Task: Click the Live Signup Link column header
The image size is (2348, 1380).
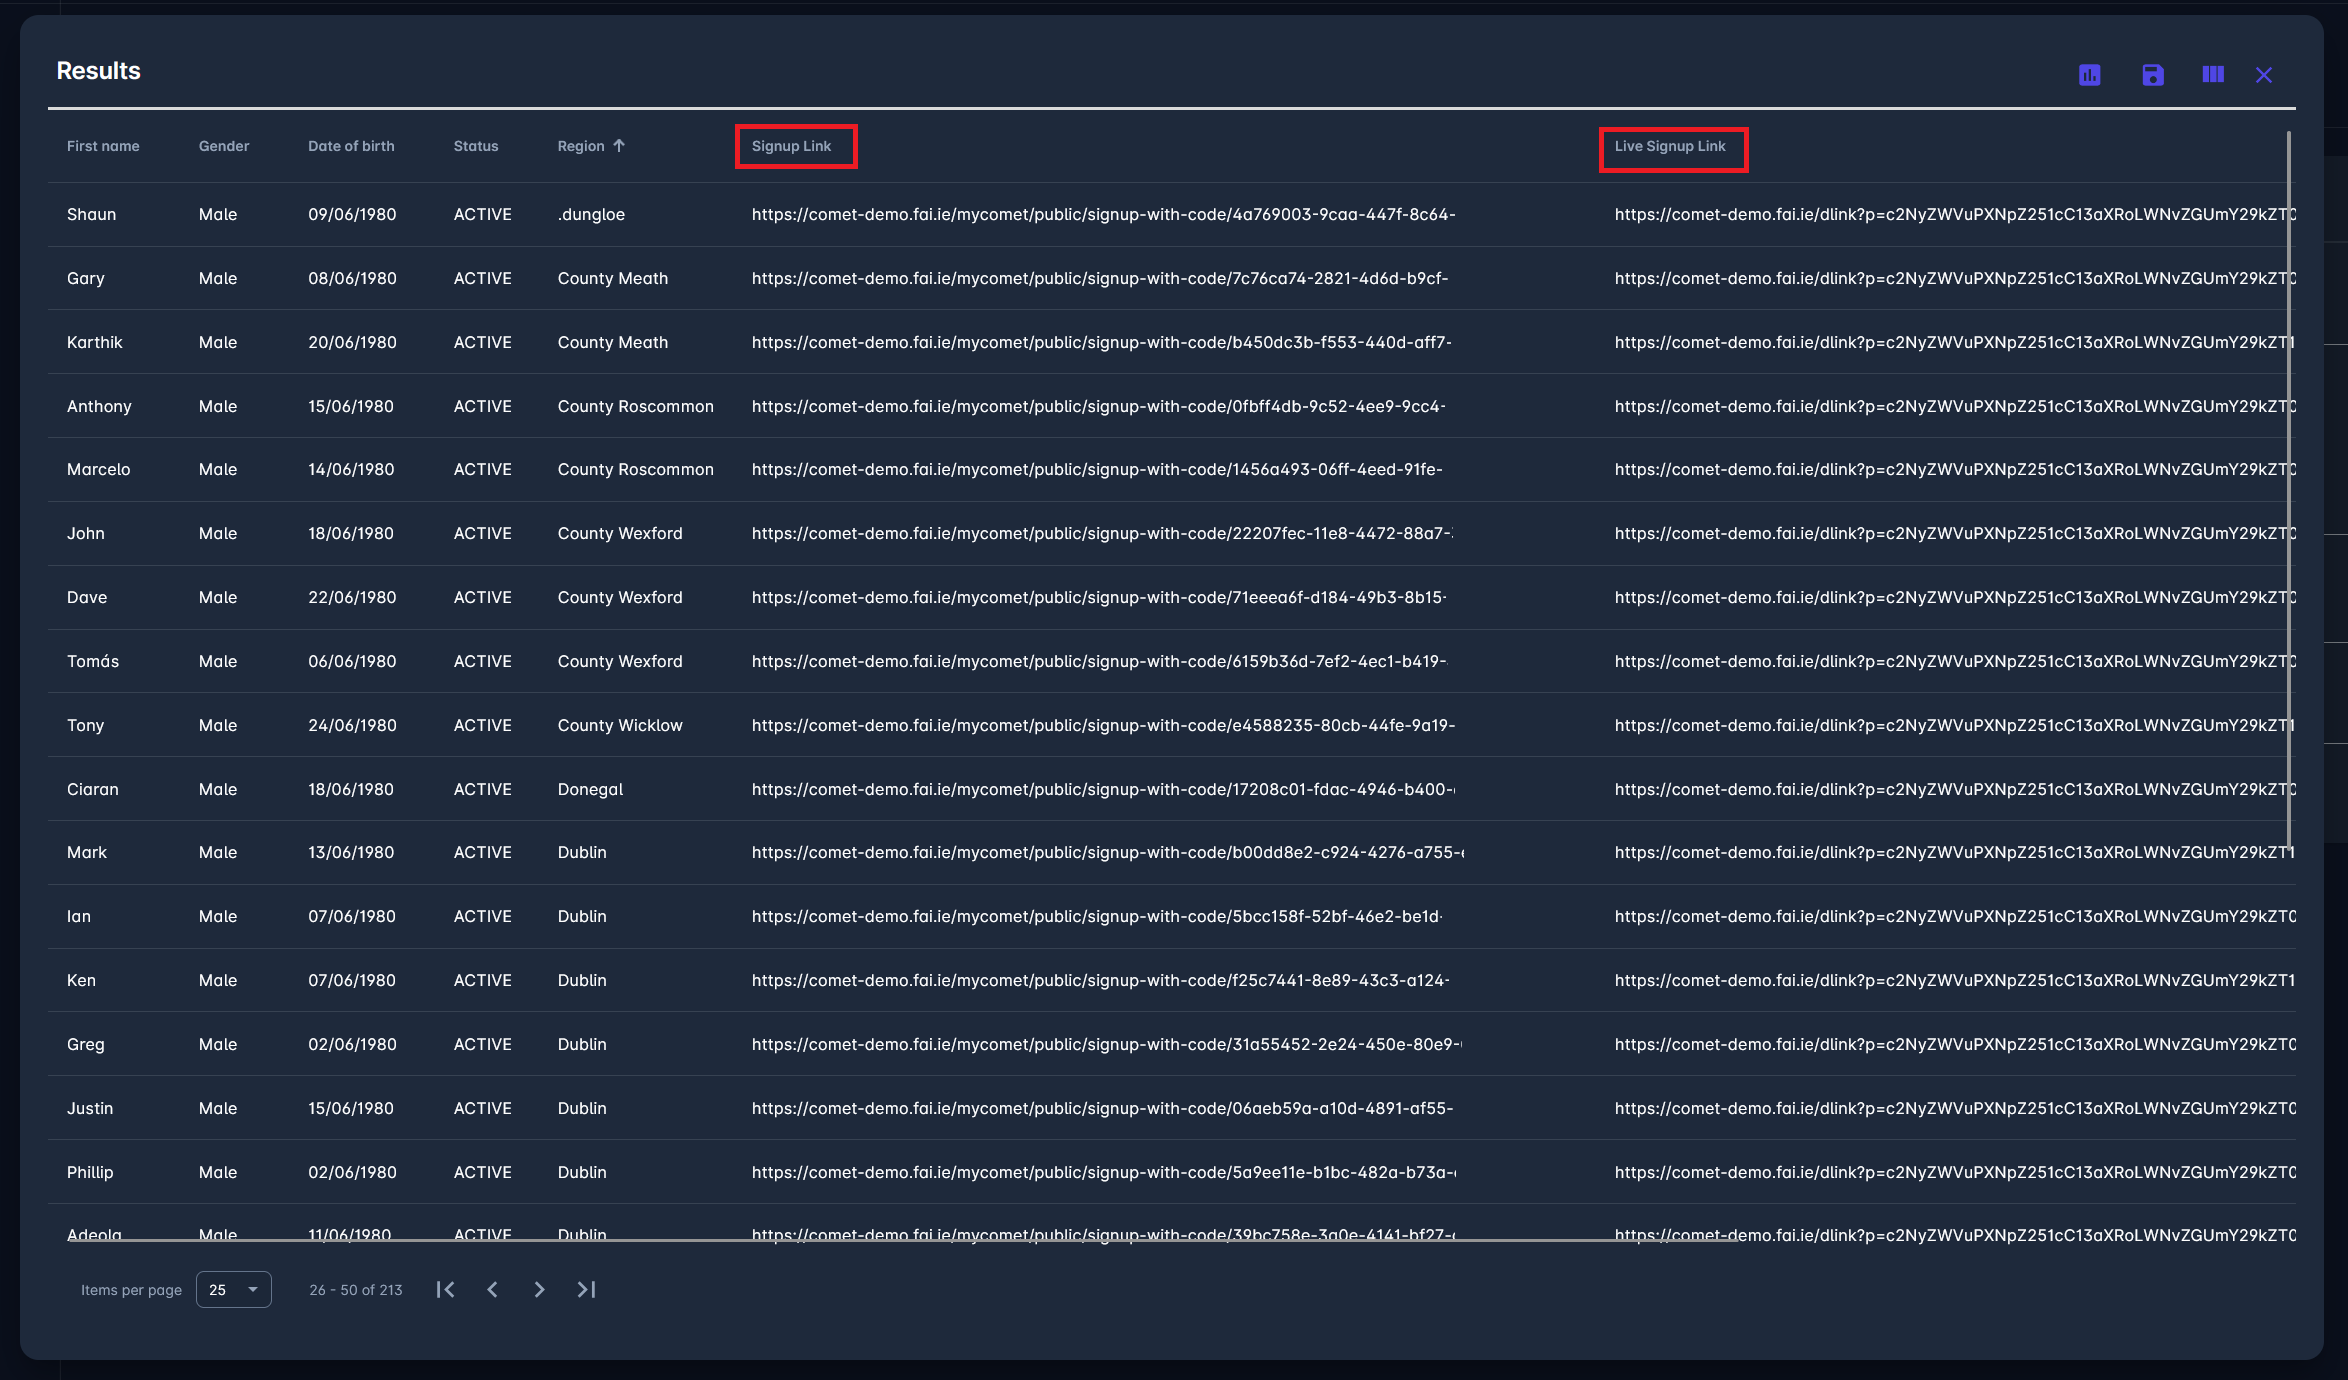Action: 1669,146
